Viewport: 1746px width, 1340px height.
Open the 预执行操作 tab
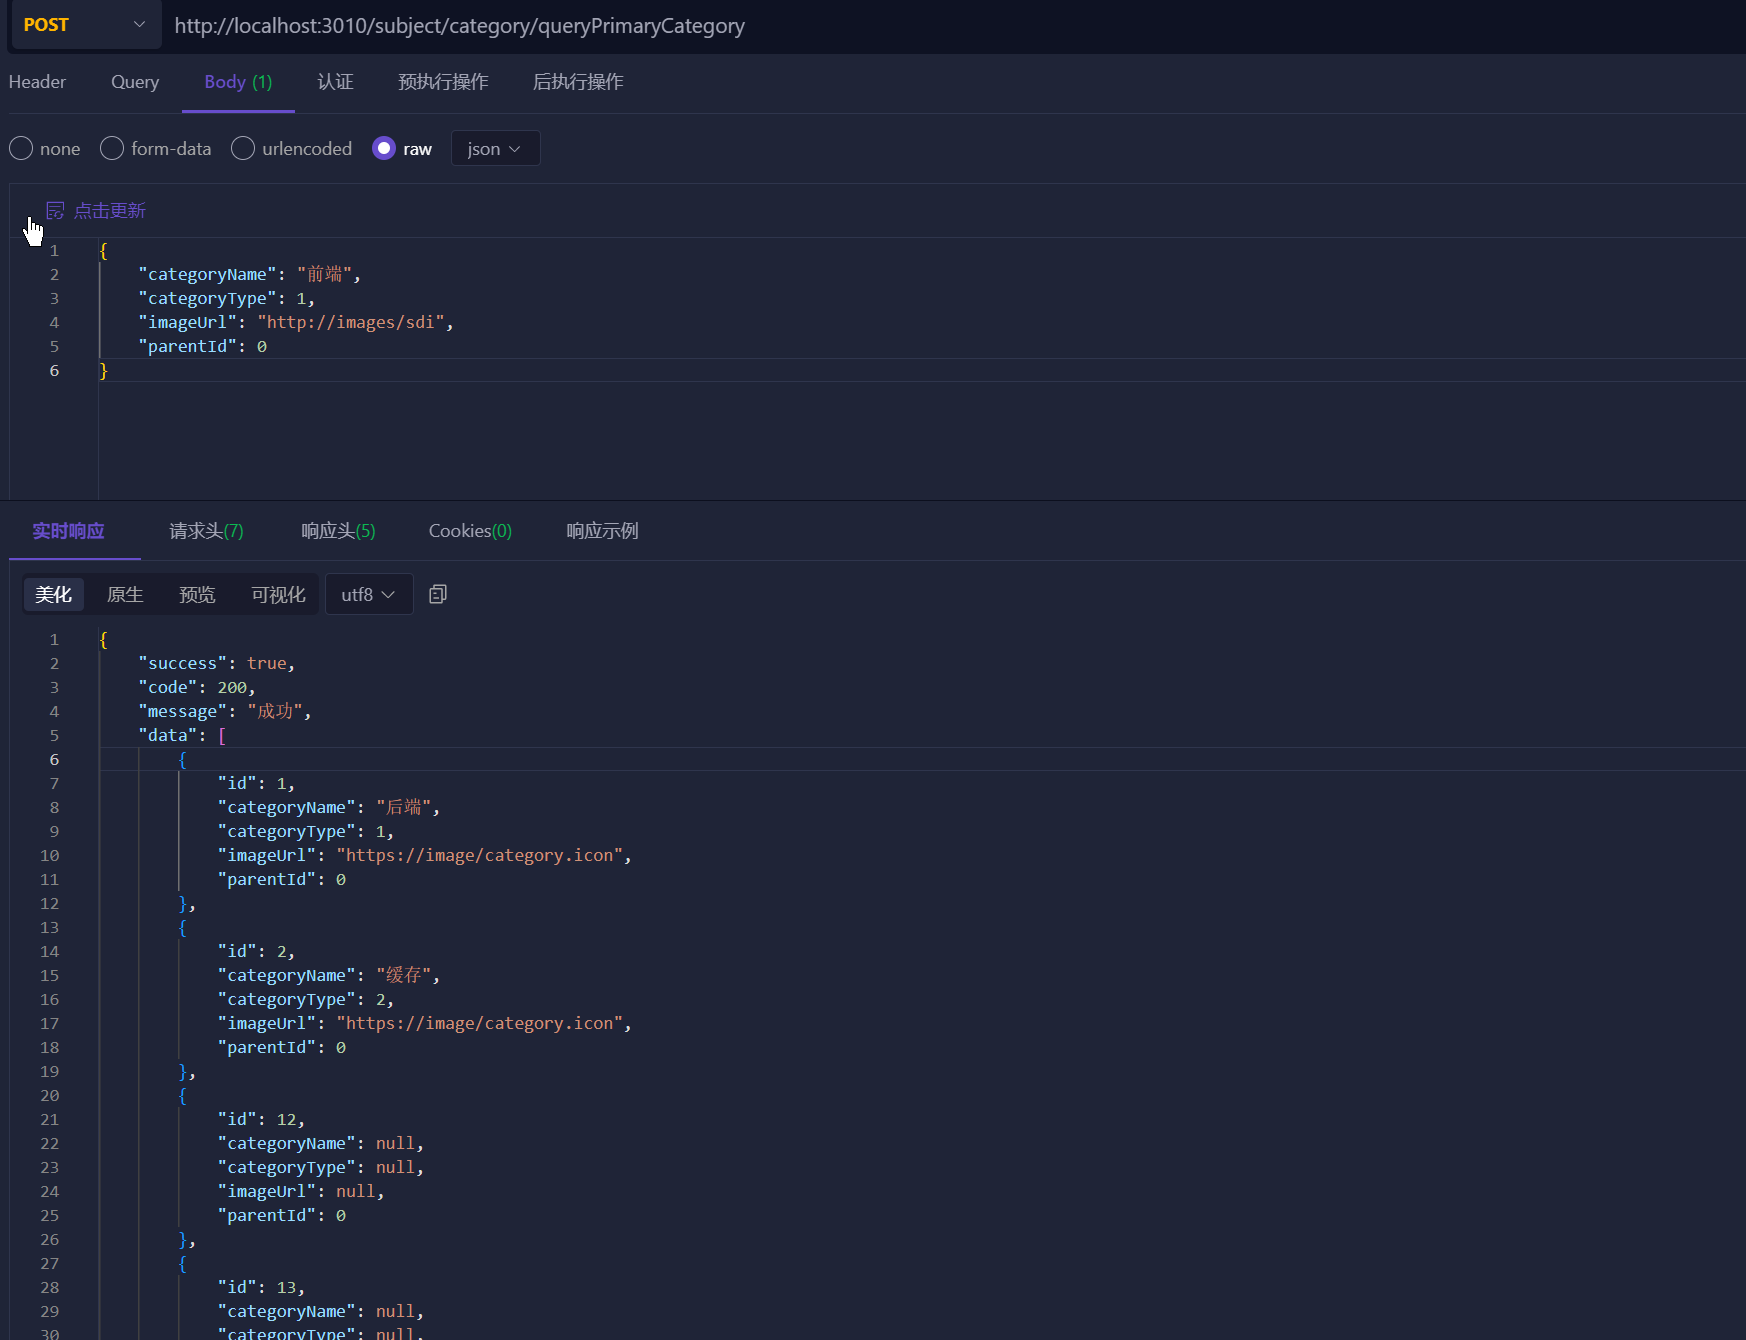click(x=443, y=82)
